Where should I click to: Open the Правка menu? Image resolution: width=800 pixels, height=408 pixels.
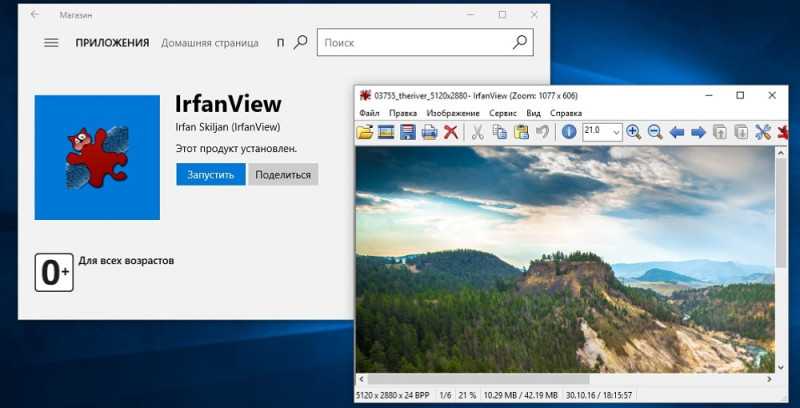(403, 113)
